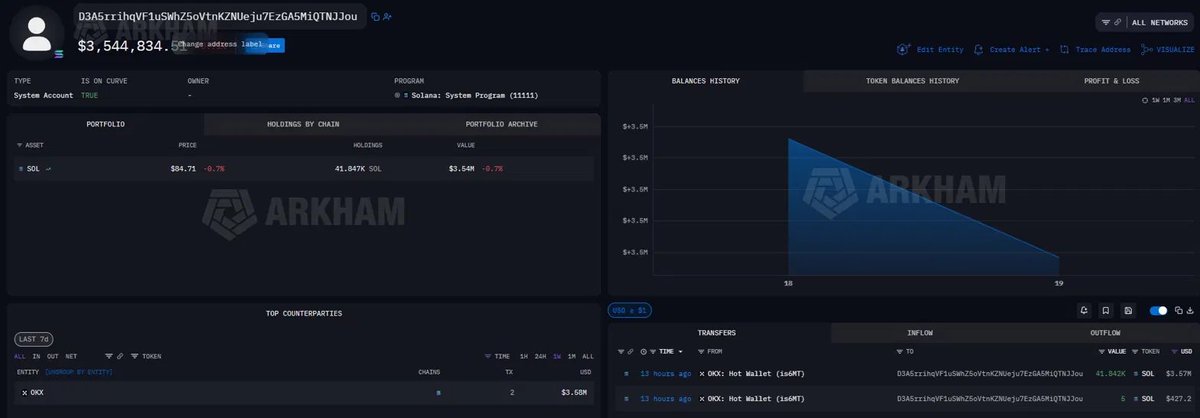Select 1W chart range
The width and height of the screenshot is (1200, 418).
1156,100
